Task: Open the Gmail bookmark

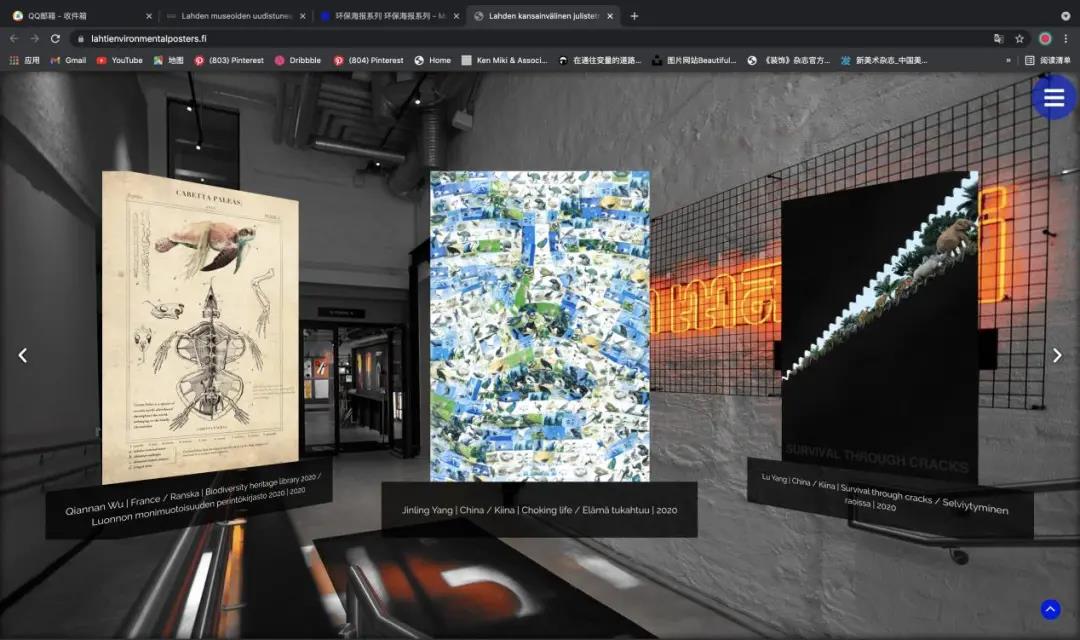Action: tap(68, 61)
